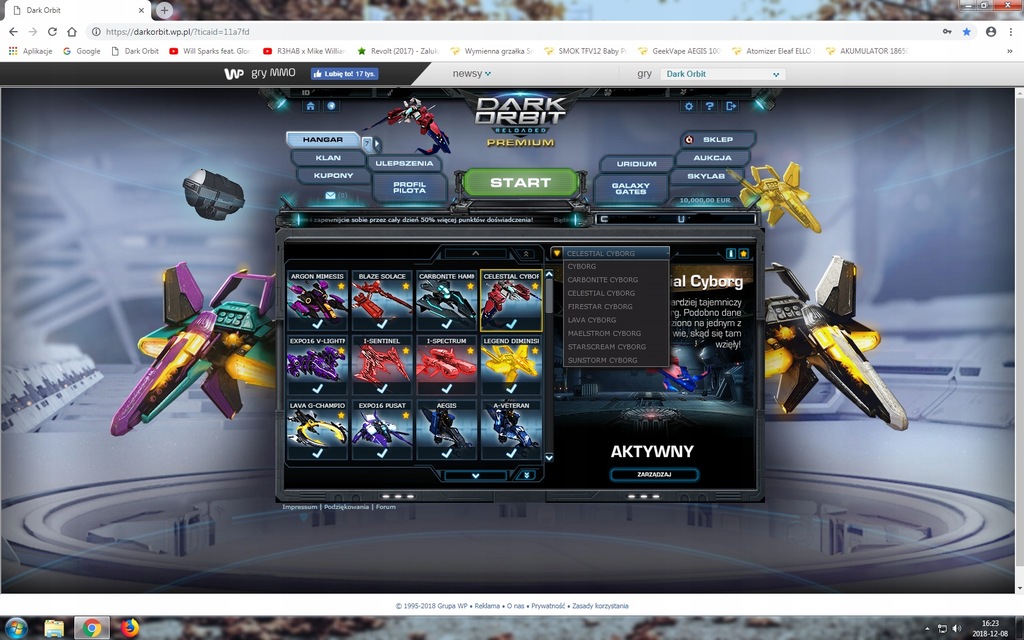Open File Explorer from taskbar
The image size is (1024, 640).
(54, 628)
